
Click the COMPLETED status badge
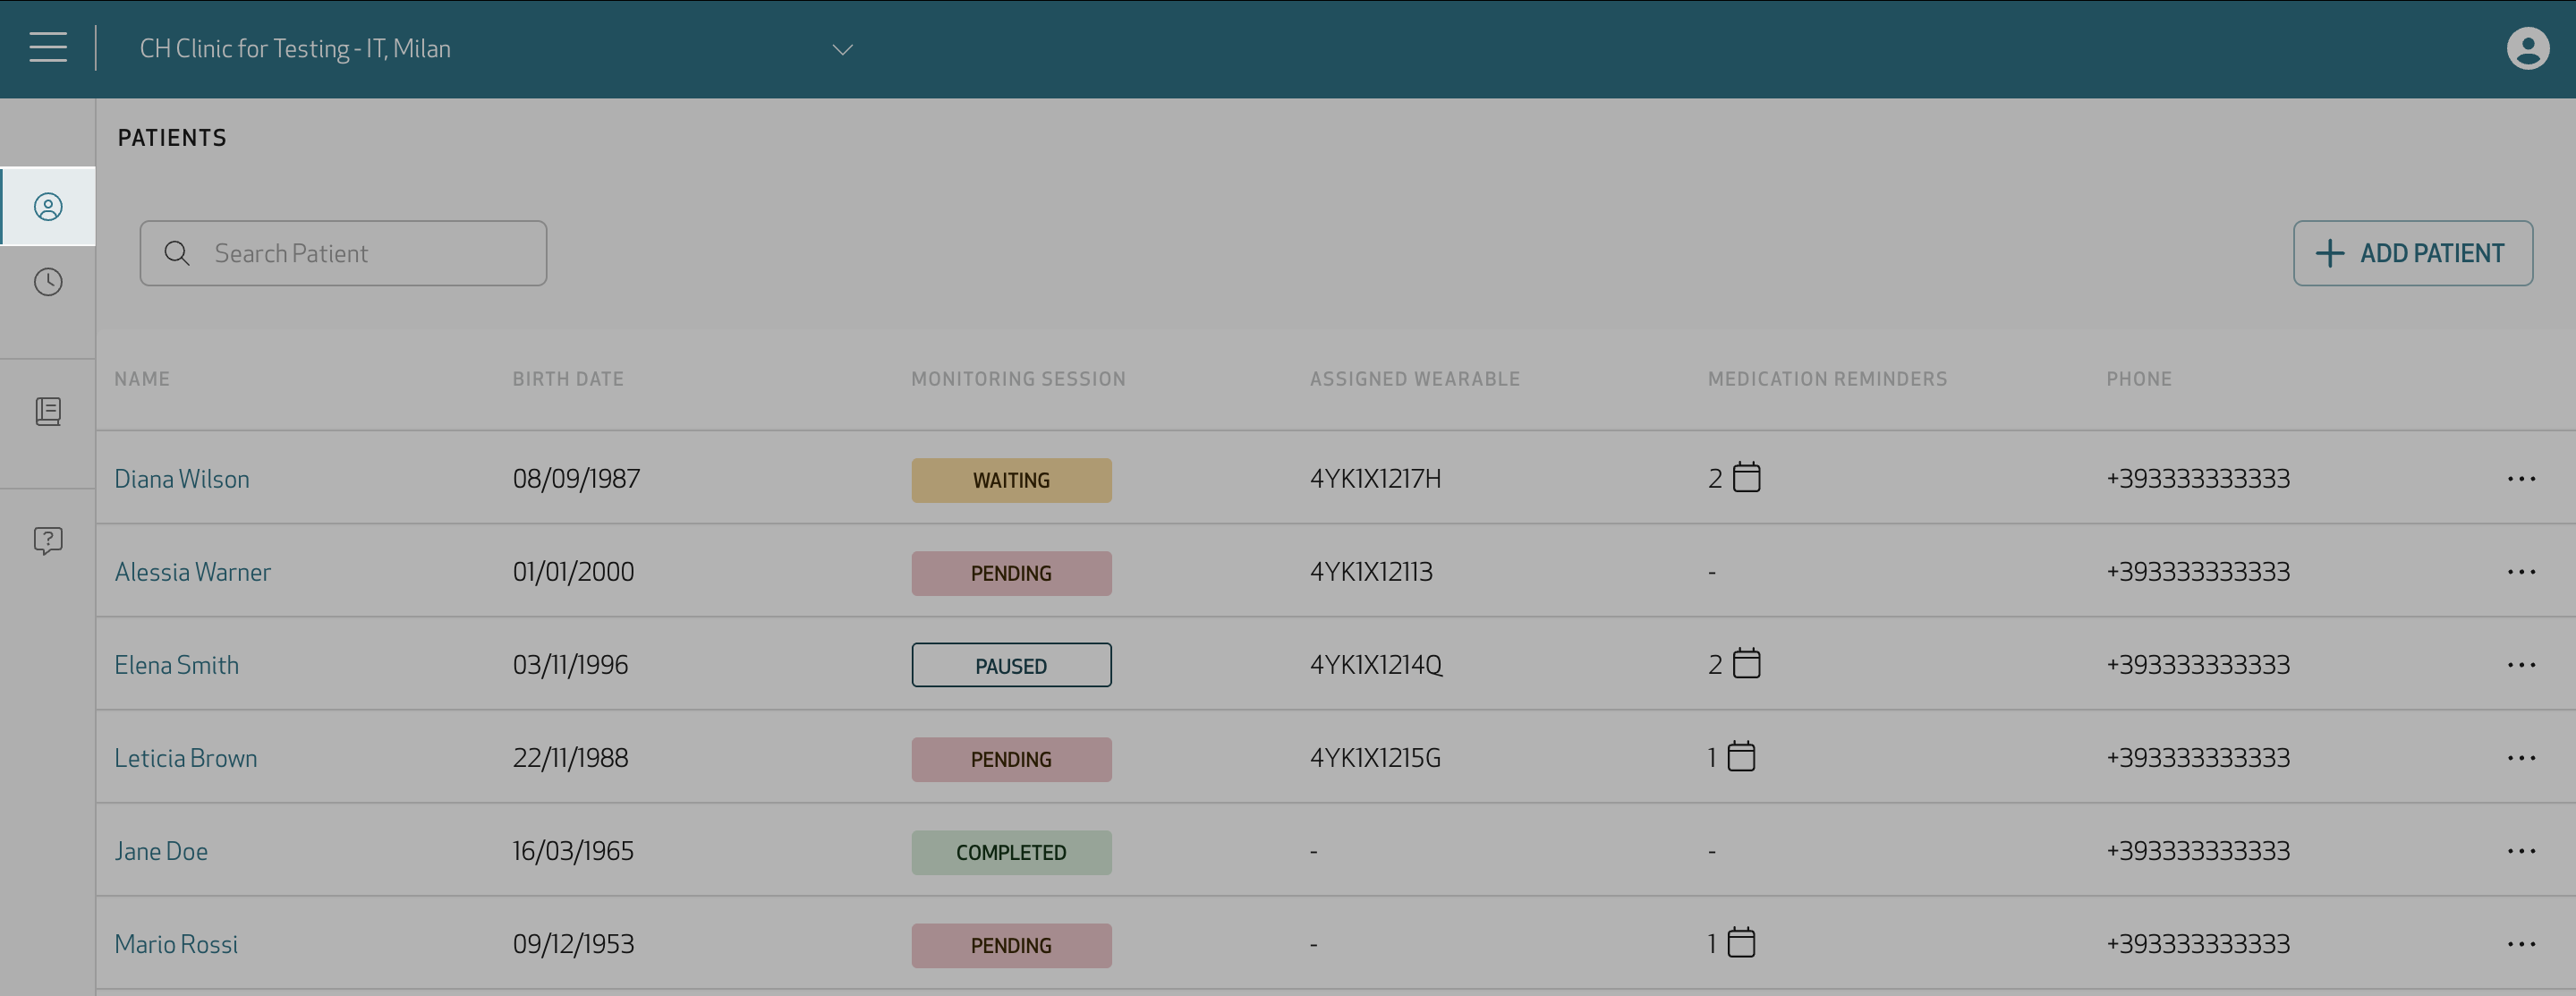coord(1011,852)
